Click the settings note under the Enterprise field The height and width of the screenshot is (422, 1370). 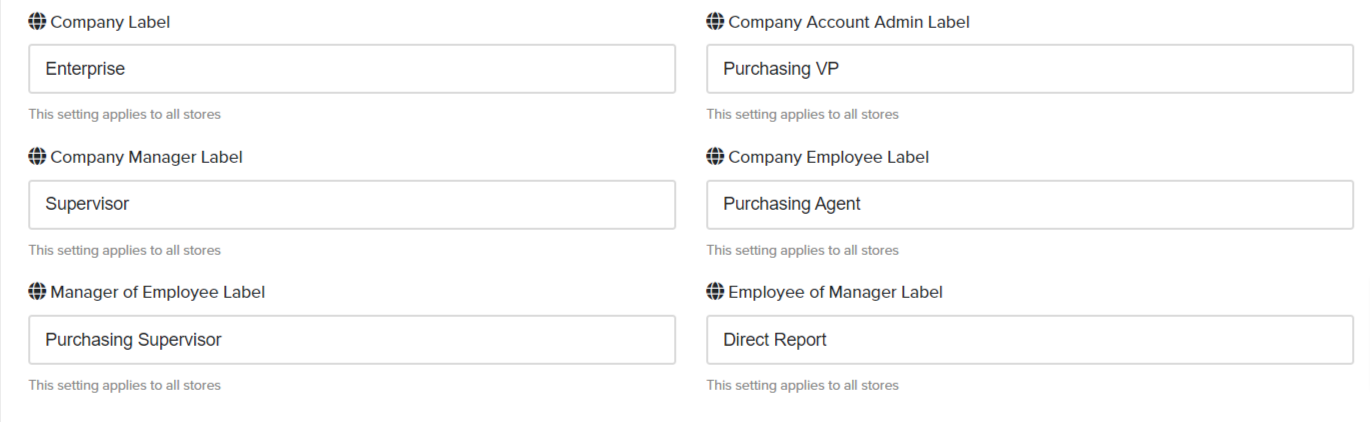(124, 114)
